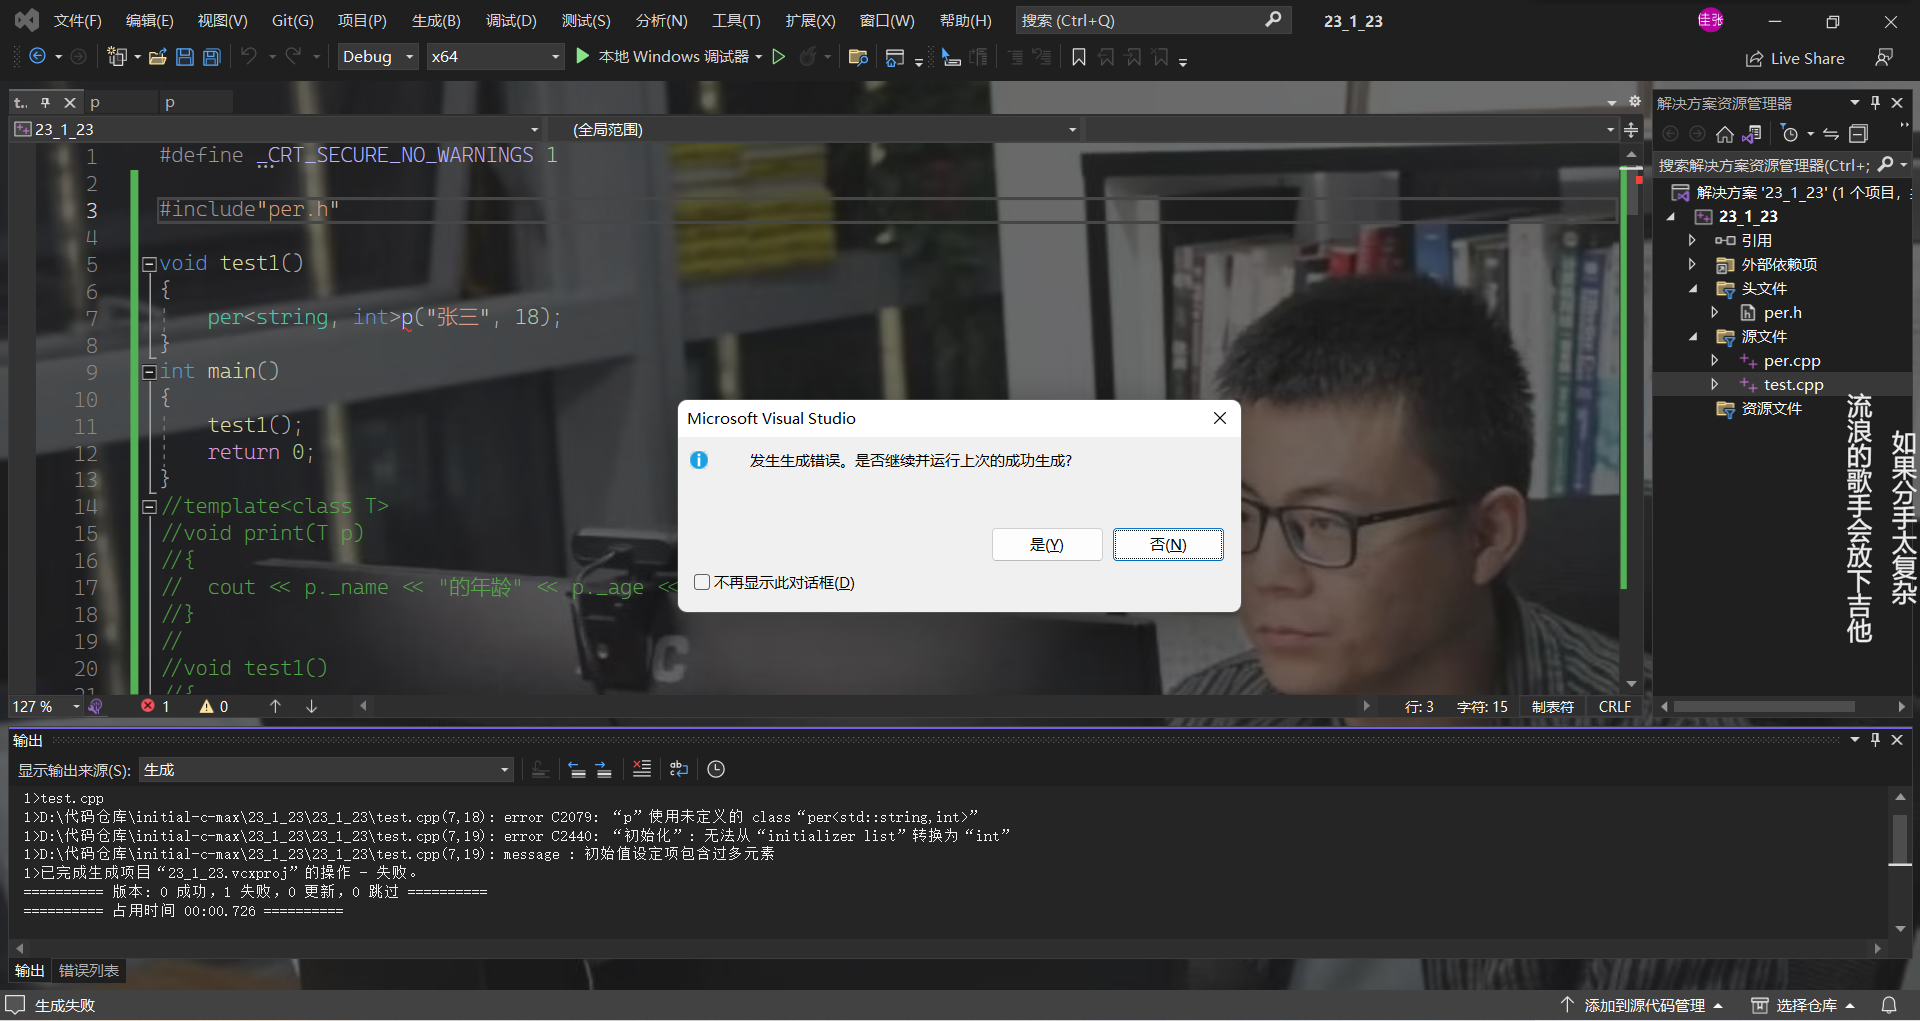This screenshot has height=1021, width=1920.
Task: Toggle word wrap in output window
Action: (x=679, y=769)
